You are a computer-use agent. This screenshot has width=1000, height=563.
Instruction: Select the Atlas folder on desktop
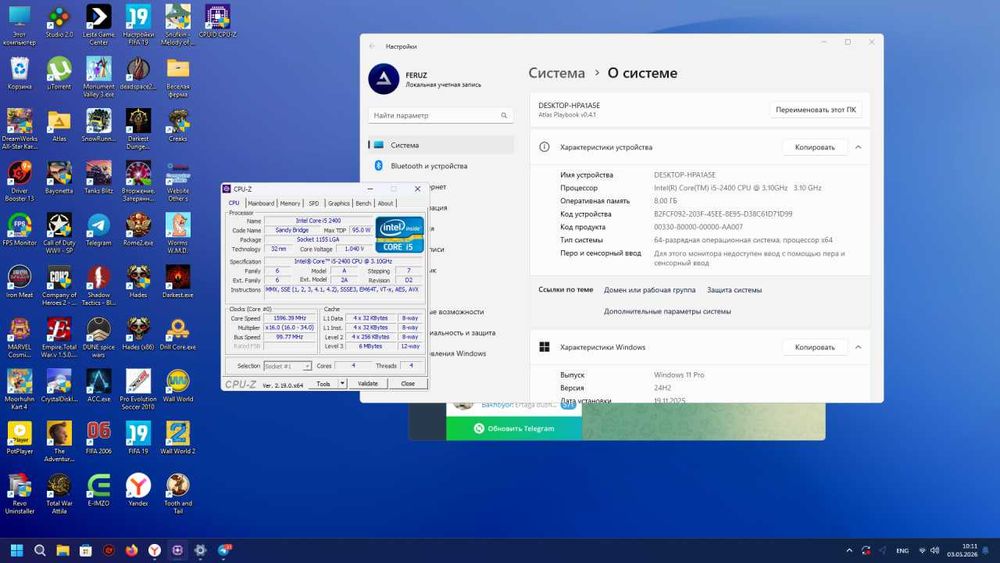tap(59, 126)
